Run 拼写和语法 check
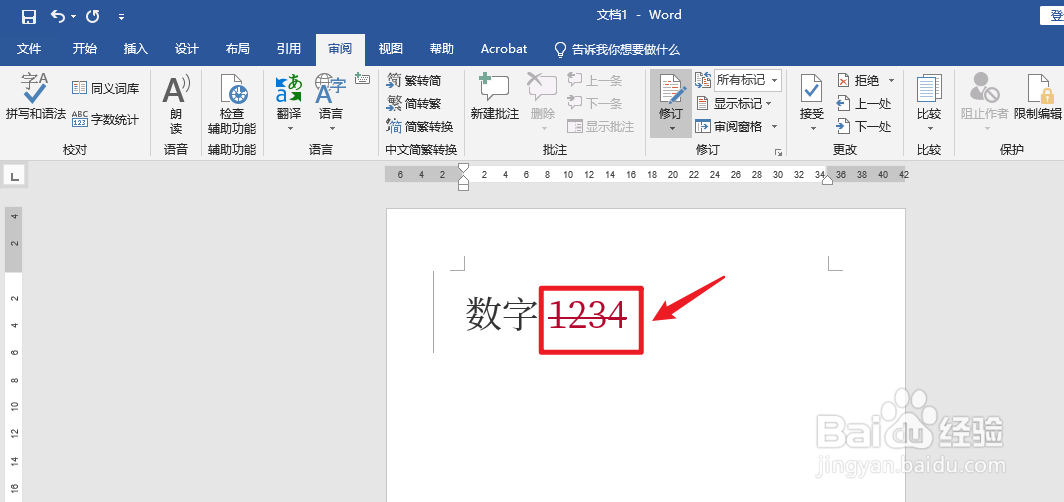 [35, 98]
